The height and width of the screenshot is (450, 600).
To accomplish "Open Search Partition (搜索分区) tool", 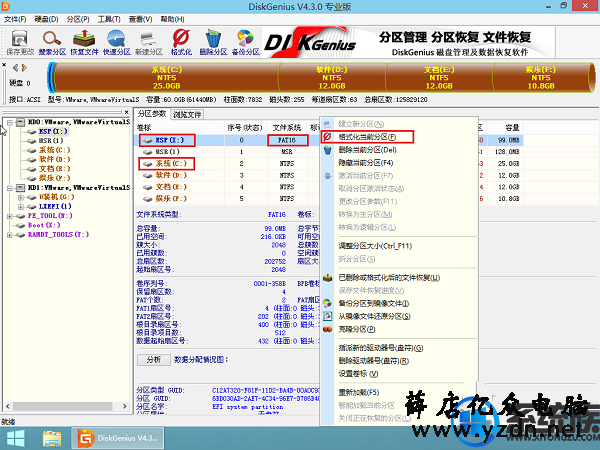I will (52, 42).
